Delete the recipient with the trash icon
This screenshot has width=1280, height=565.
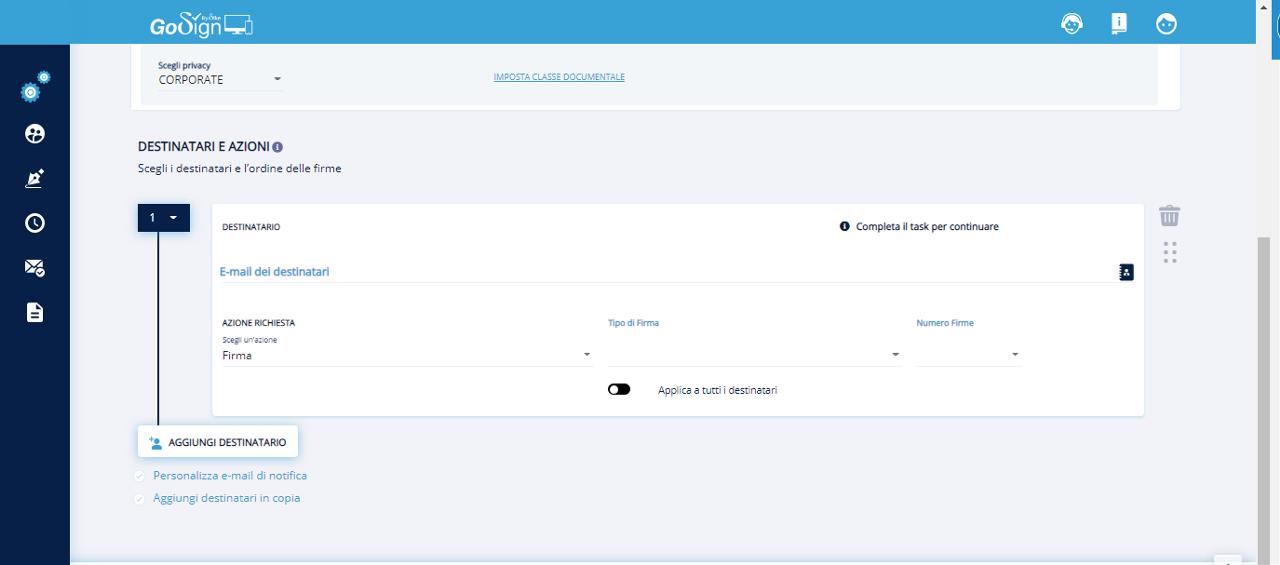(1169, 216)
